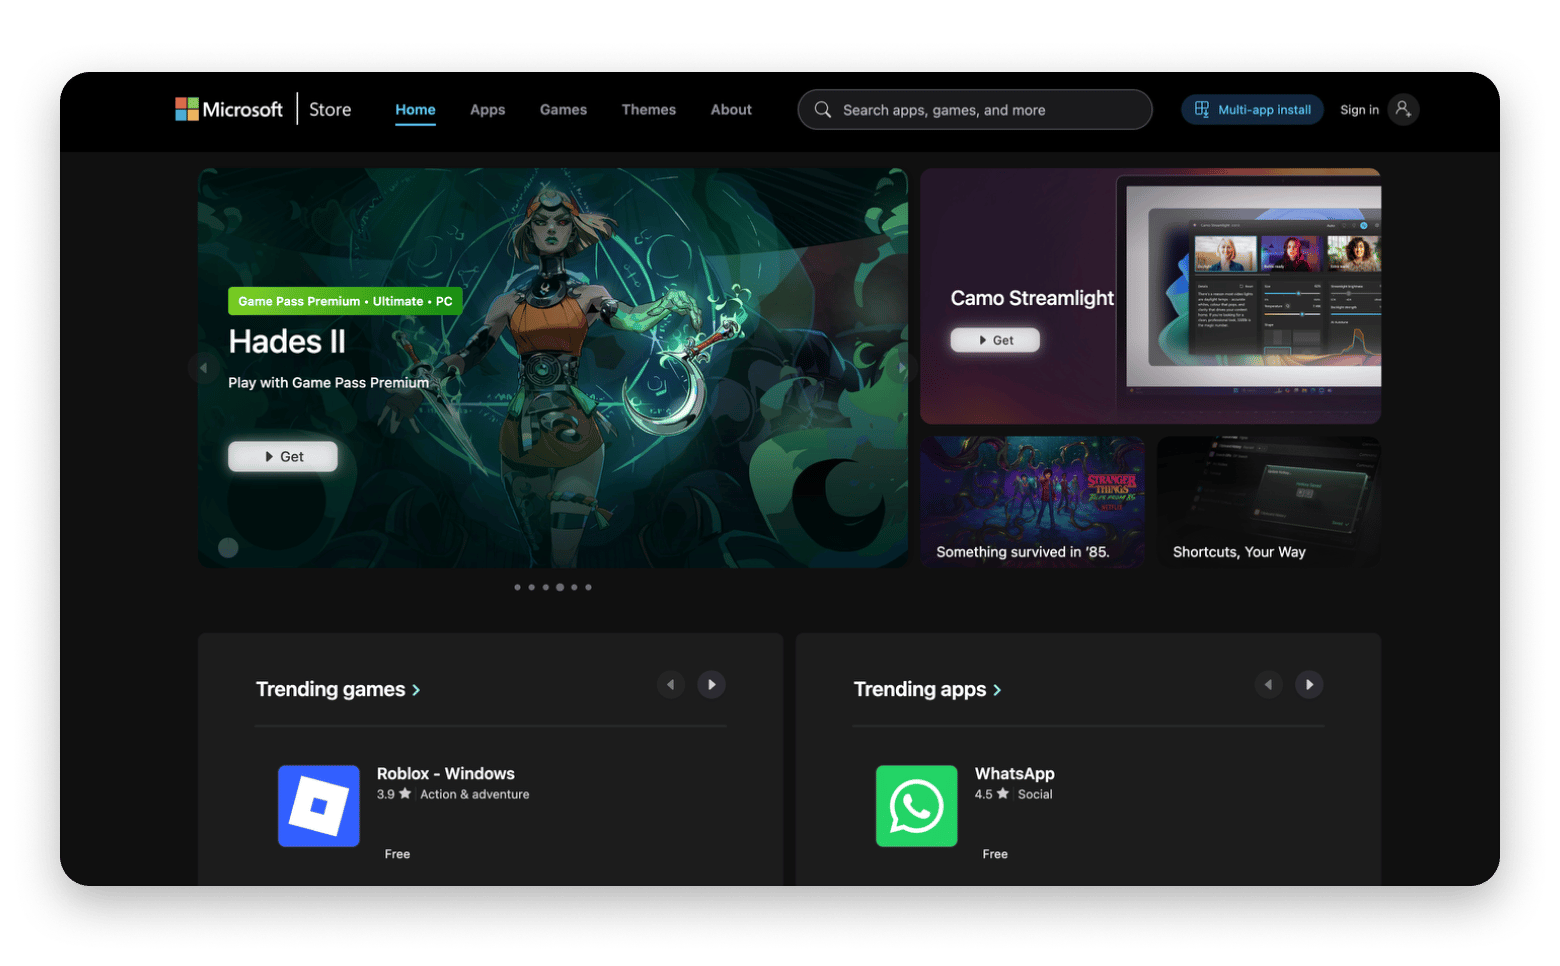
Task: Open the Trending apps section link
Action: tap(927, 689)
